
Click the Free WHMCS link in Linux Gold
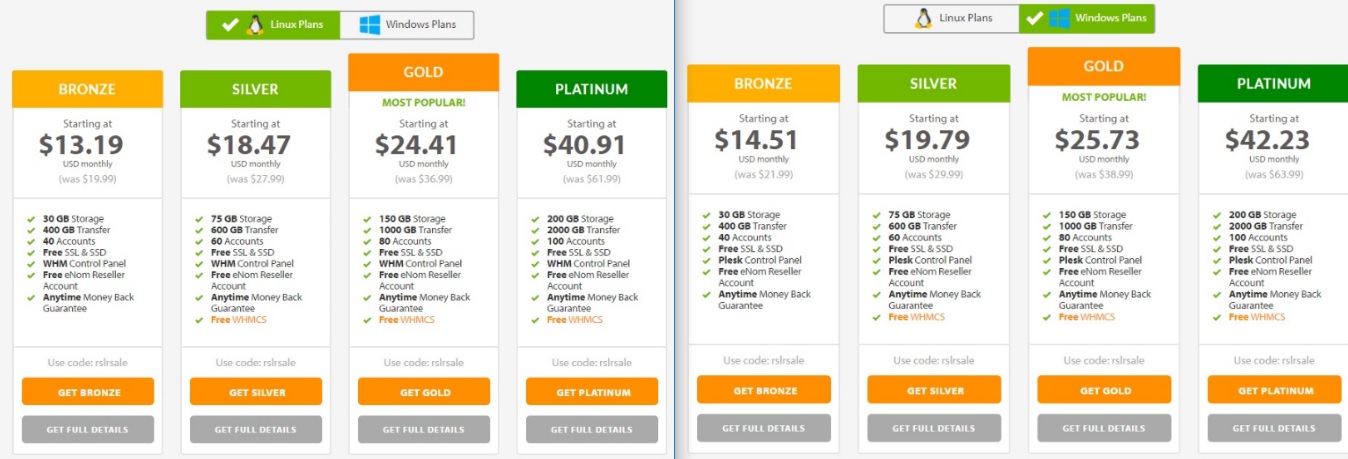(408, 320)
